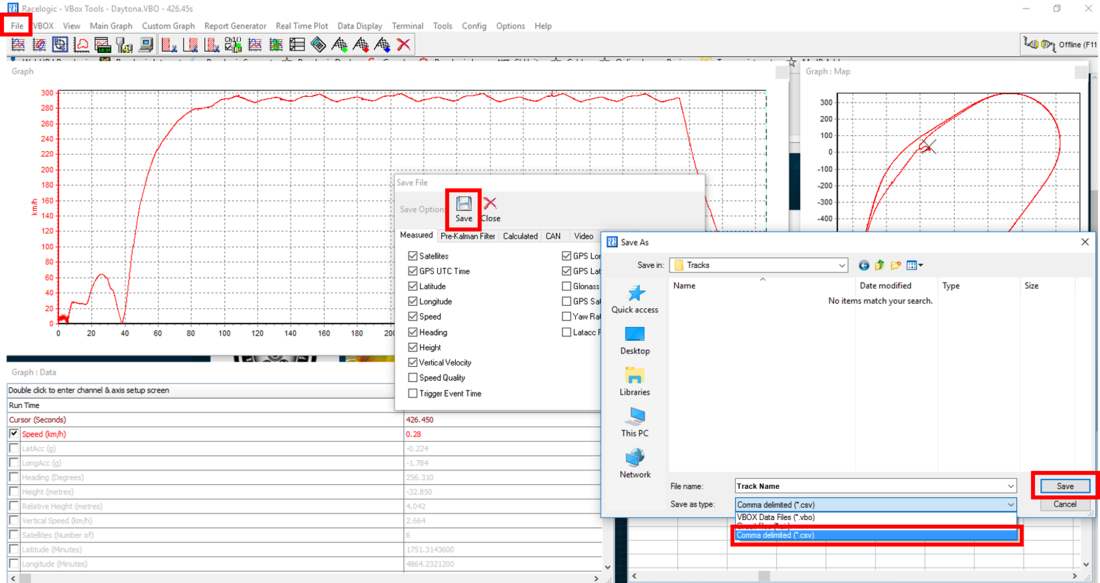Screen dimensions: 1100x583
Task: Open the File menu
Action: coord(17,26)
